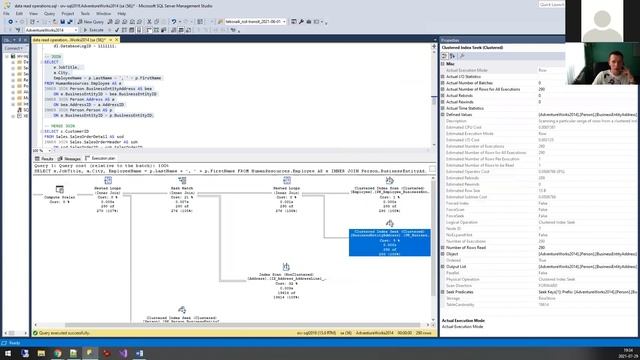Image resolution: width=640 pixels, height=360 pixels.
Task: Click the Save icon in toolbar
Action: pos(62,22)
